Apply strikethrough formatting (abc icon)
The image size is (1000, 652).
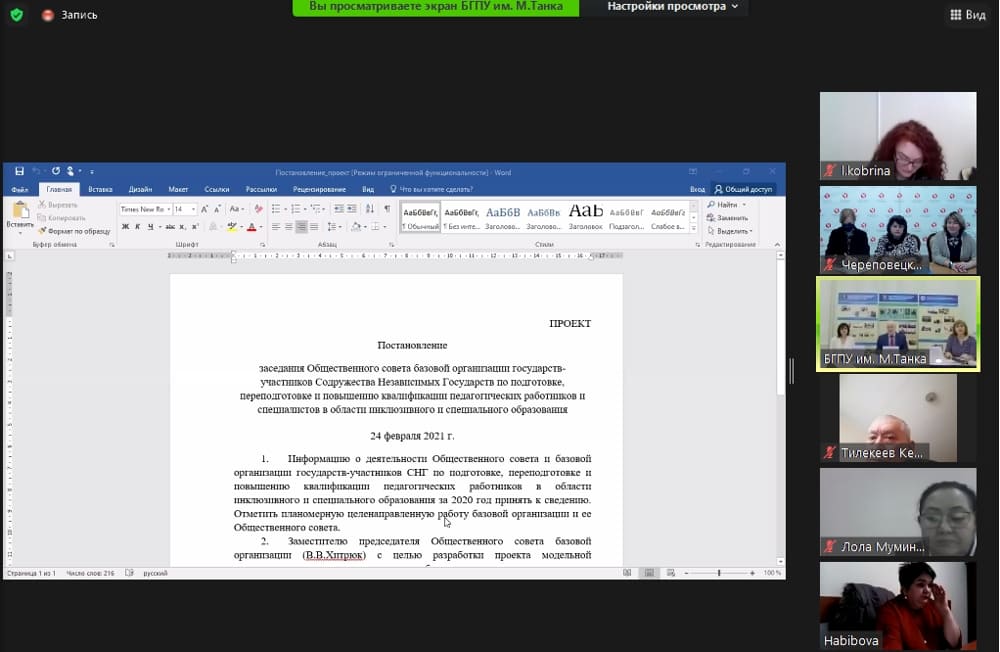coord(170,226)
